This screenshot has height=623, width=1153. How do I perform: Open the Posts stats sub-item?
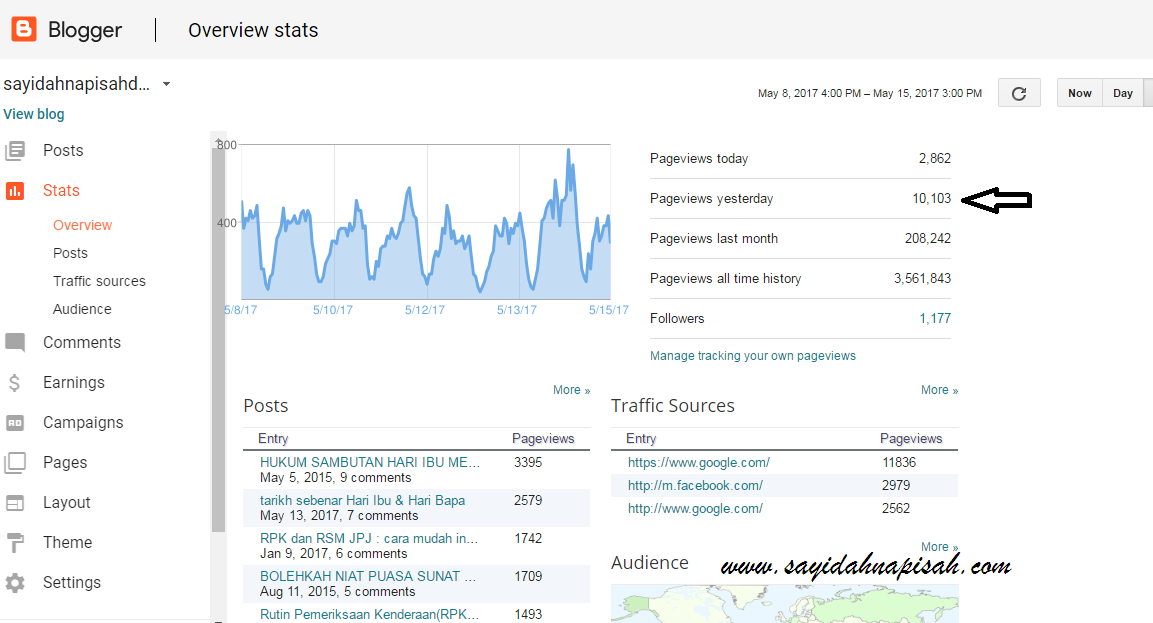71,253
